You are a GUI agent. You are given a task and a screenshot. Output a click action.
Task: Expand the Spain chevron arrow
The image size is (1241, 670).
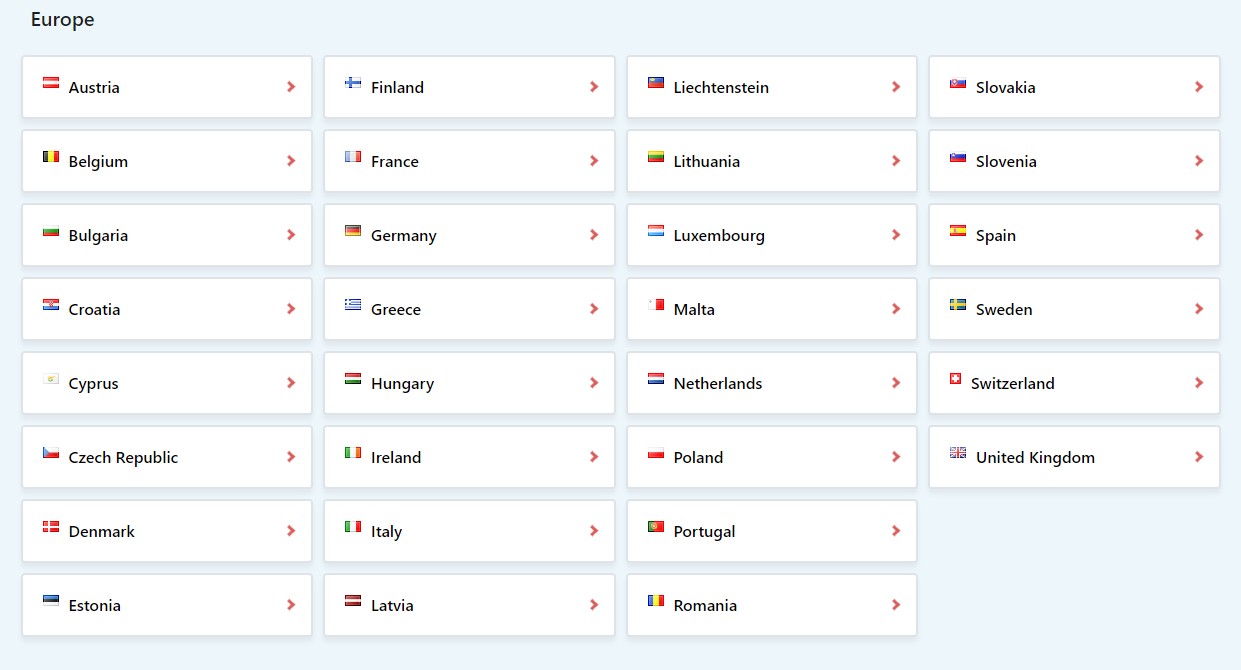(x=1199, y=235)
